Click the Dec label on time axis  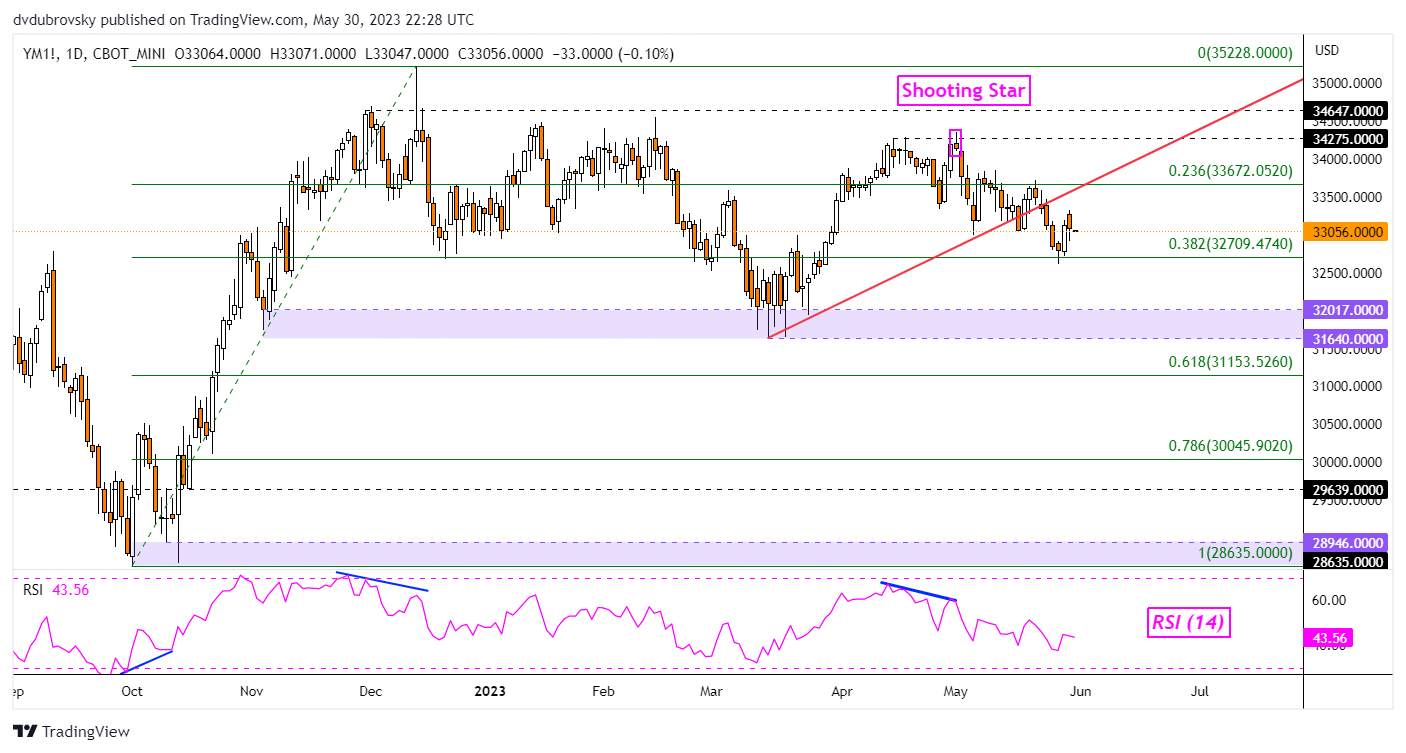tap(372, 691)
